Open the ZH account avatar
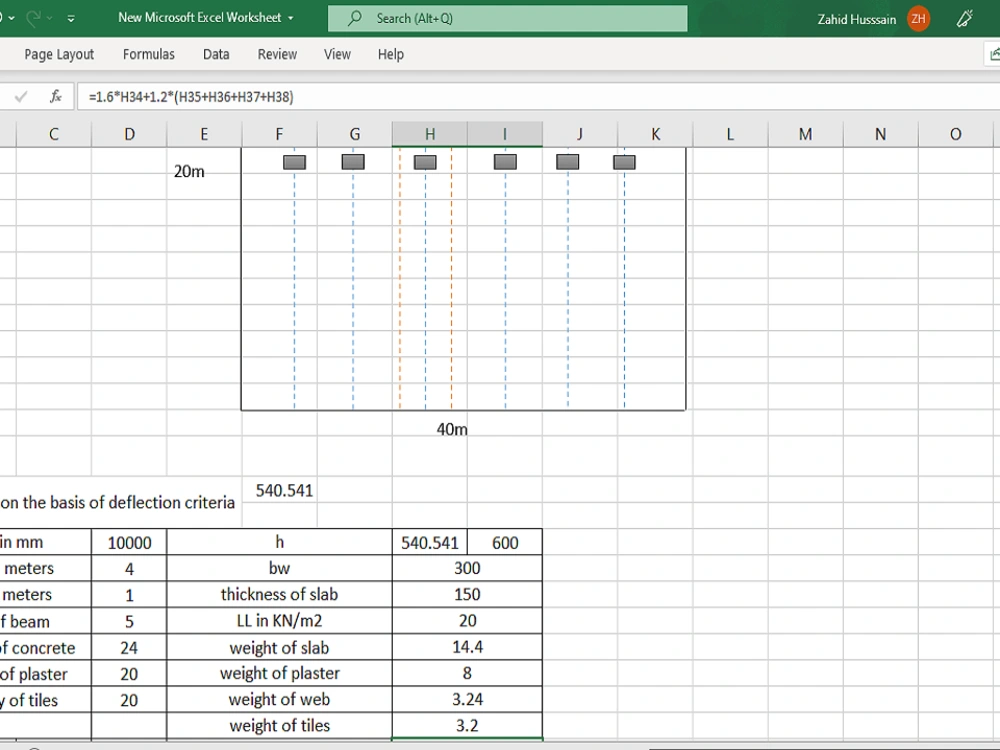The image size is (1000, 750). [918, 18]
